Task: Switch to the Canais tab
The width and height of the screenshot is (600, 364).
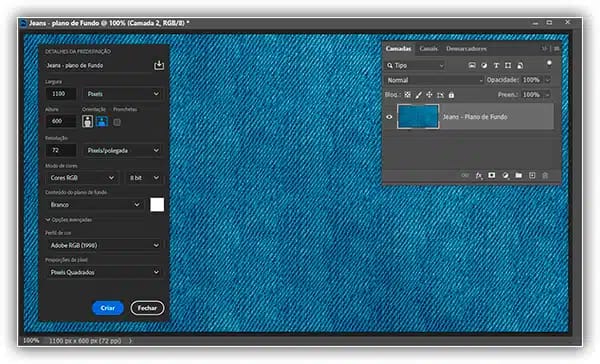Action: pos(428,49)
